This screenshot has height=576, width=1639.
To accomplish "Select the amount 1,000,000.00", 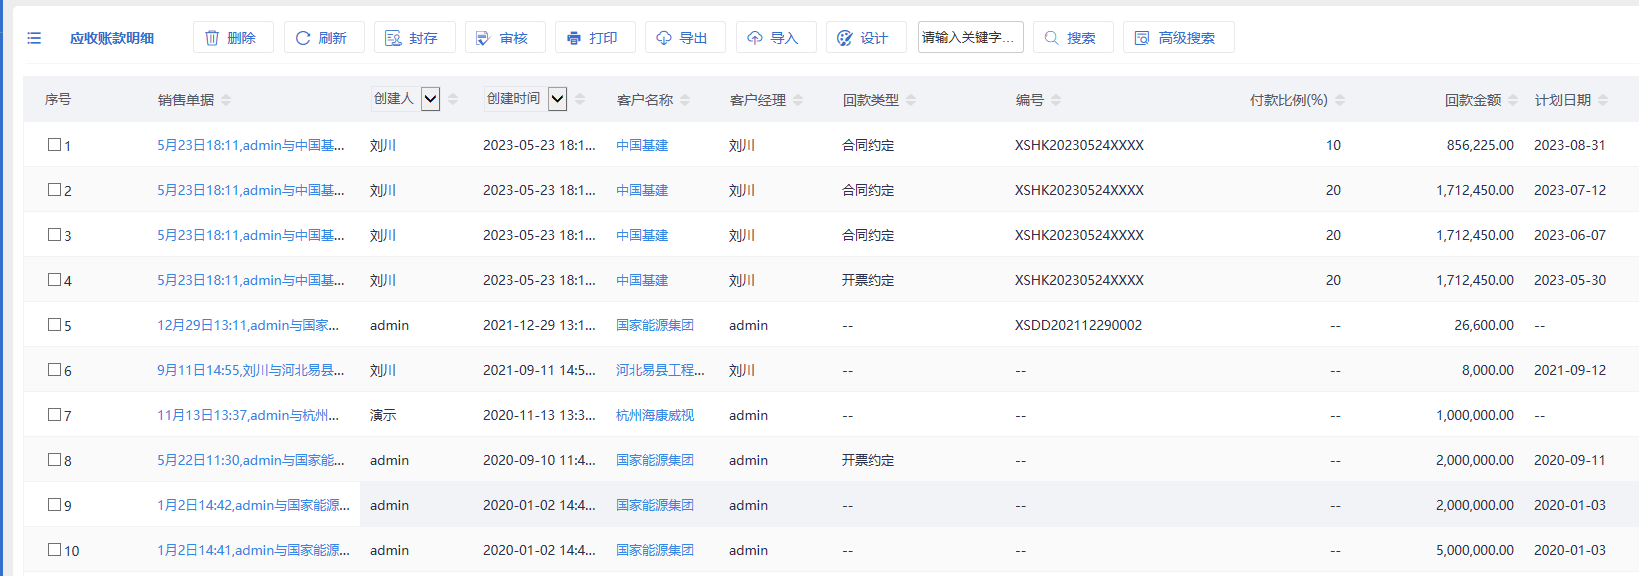I will click(1475, 415).
